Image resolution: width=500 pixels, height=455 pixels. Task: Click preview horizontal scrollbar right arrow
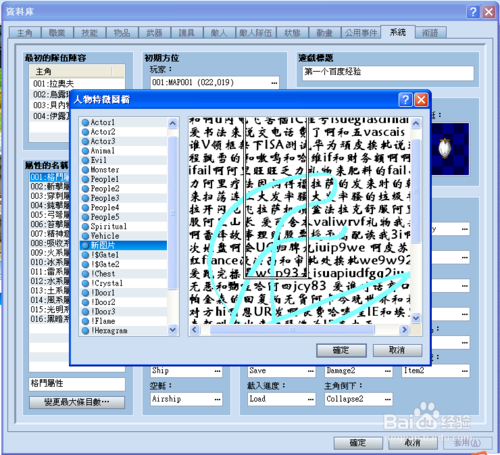pos(405,330)
